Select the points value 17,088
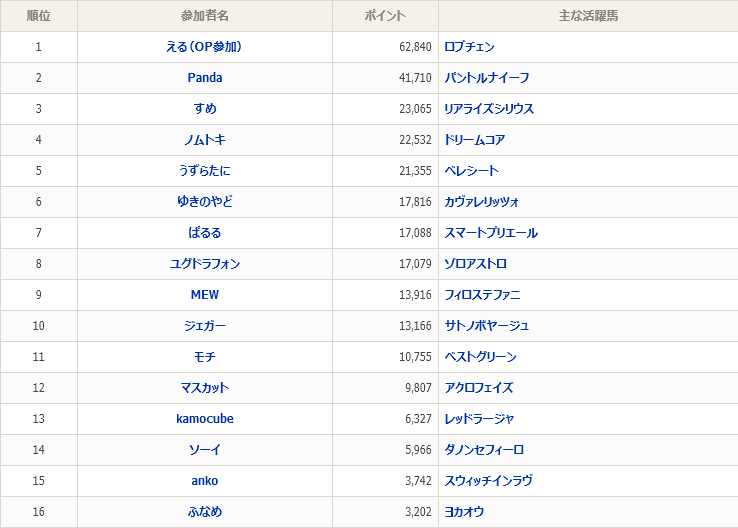This screenshot has width=738, height=528. click(415, 233)
